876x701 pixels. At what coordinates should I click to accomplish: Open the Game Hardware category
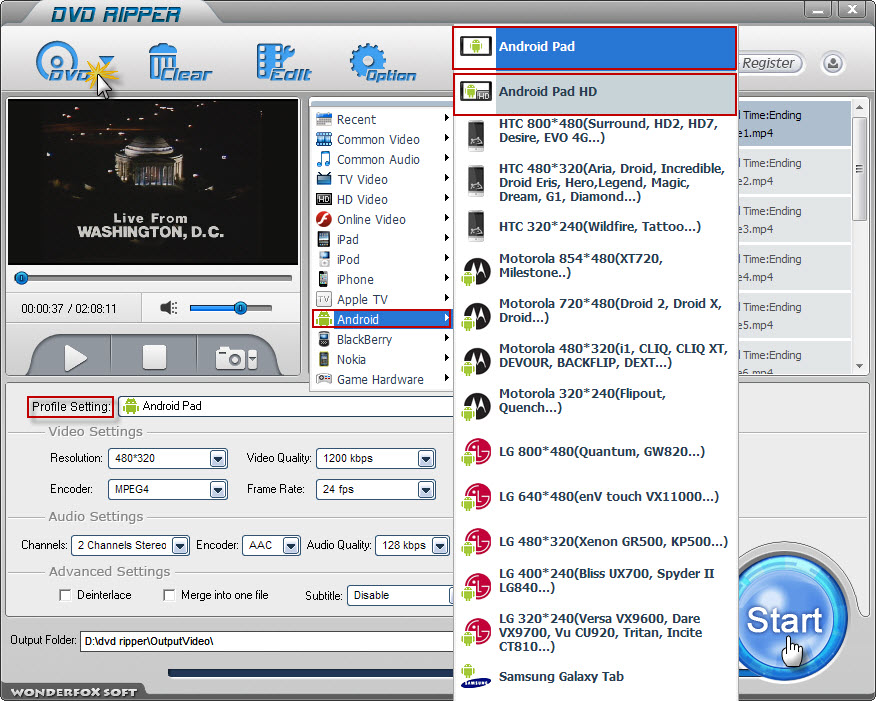382,380
